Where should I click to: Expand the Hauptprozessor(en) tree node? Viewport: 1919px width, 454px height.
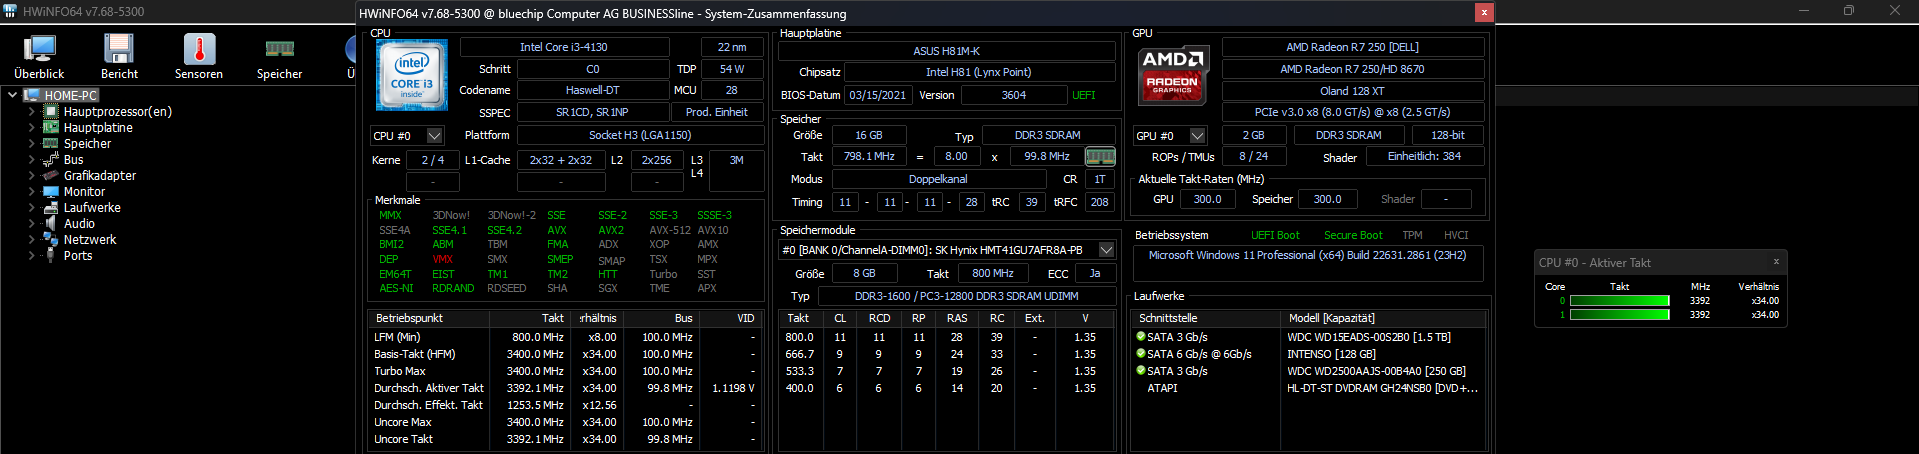click(31, 112)
